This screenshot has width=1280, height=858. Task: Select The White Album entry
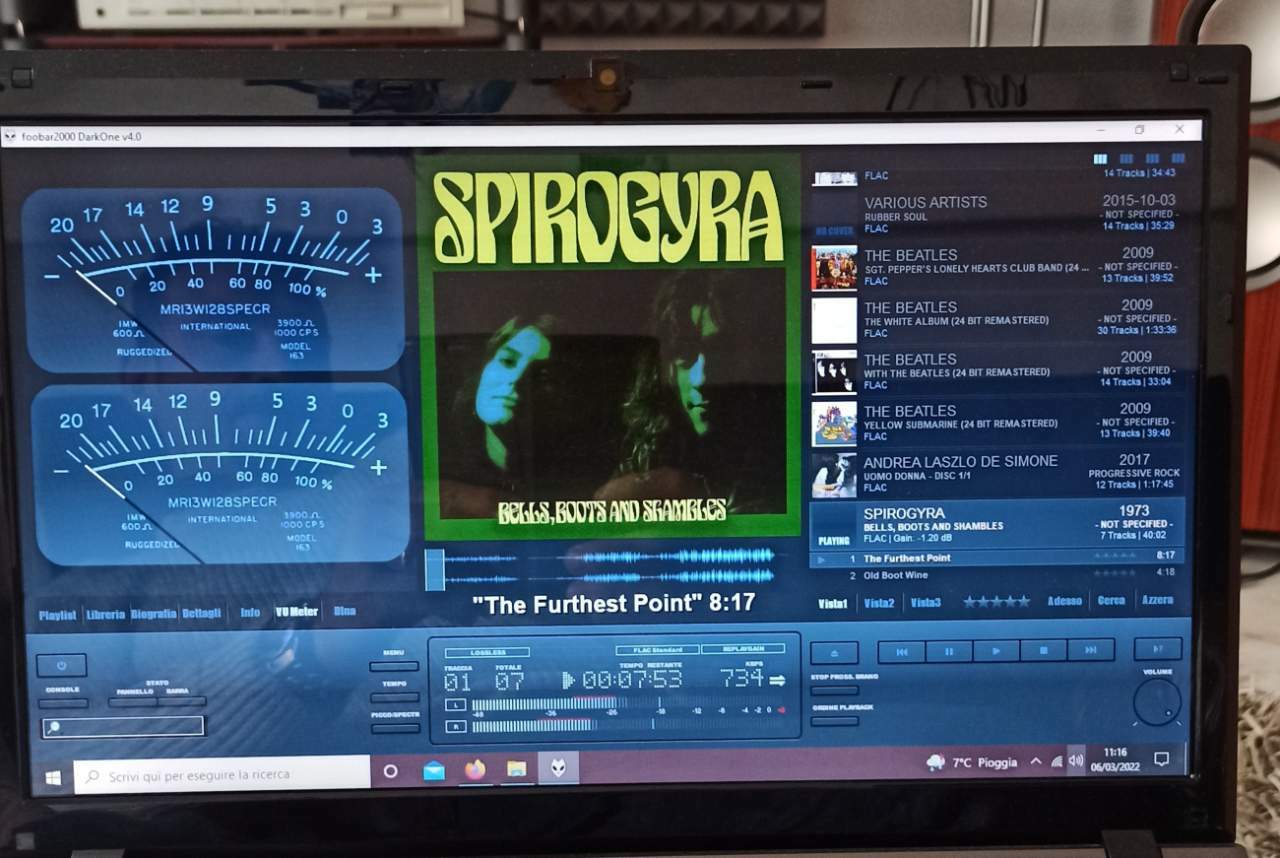pos(997,320)
